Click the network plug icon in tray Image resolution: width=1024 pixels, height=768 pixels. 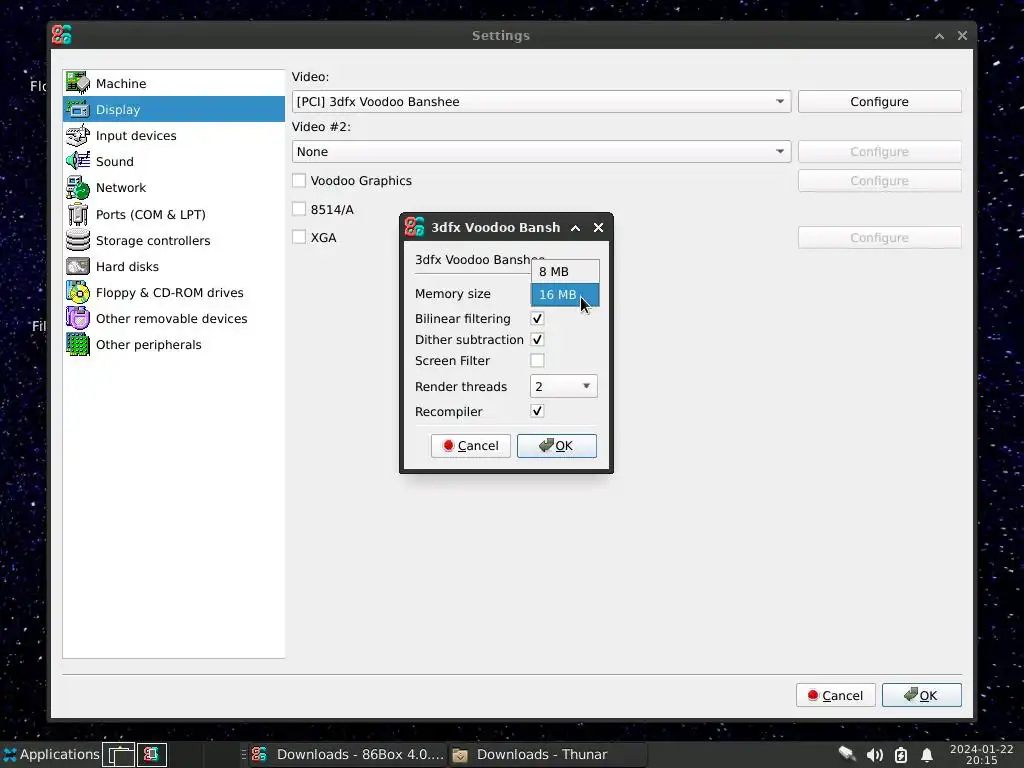(847, 754)
